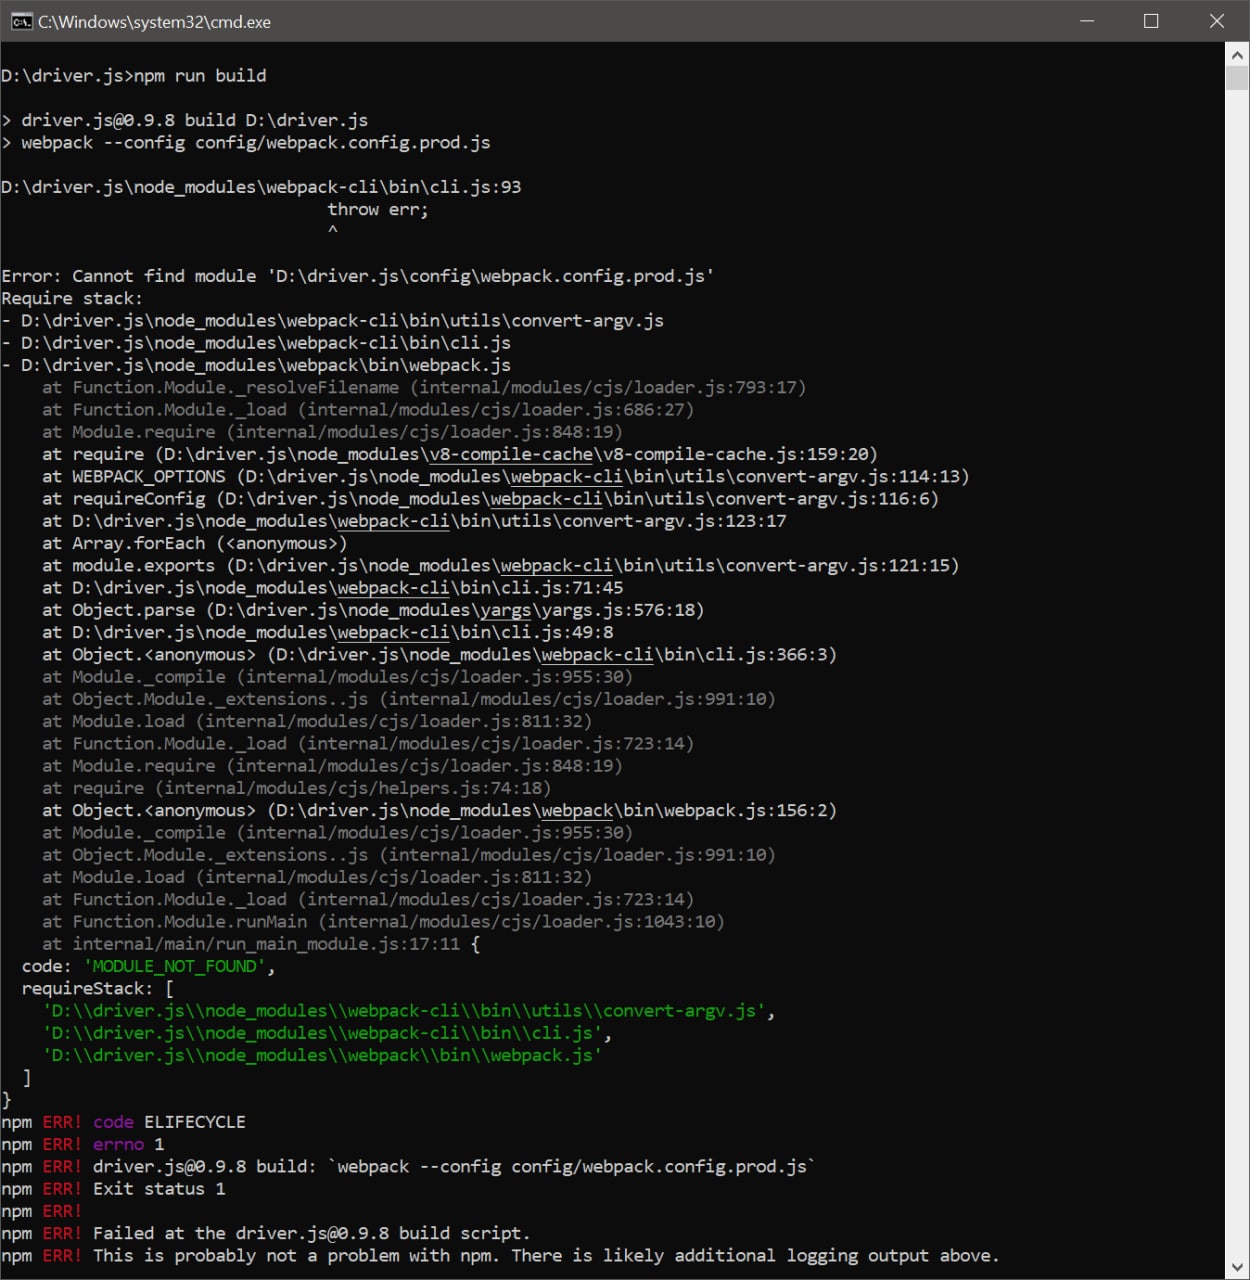
Task: Click the 'npm ERR! code ELIFECYCLE' line
Action: (x=124, y=1122)
